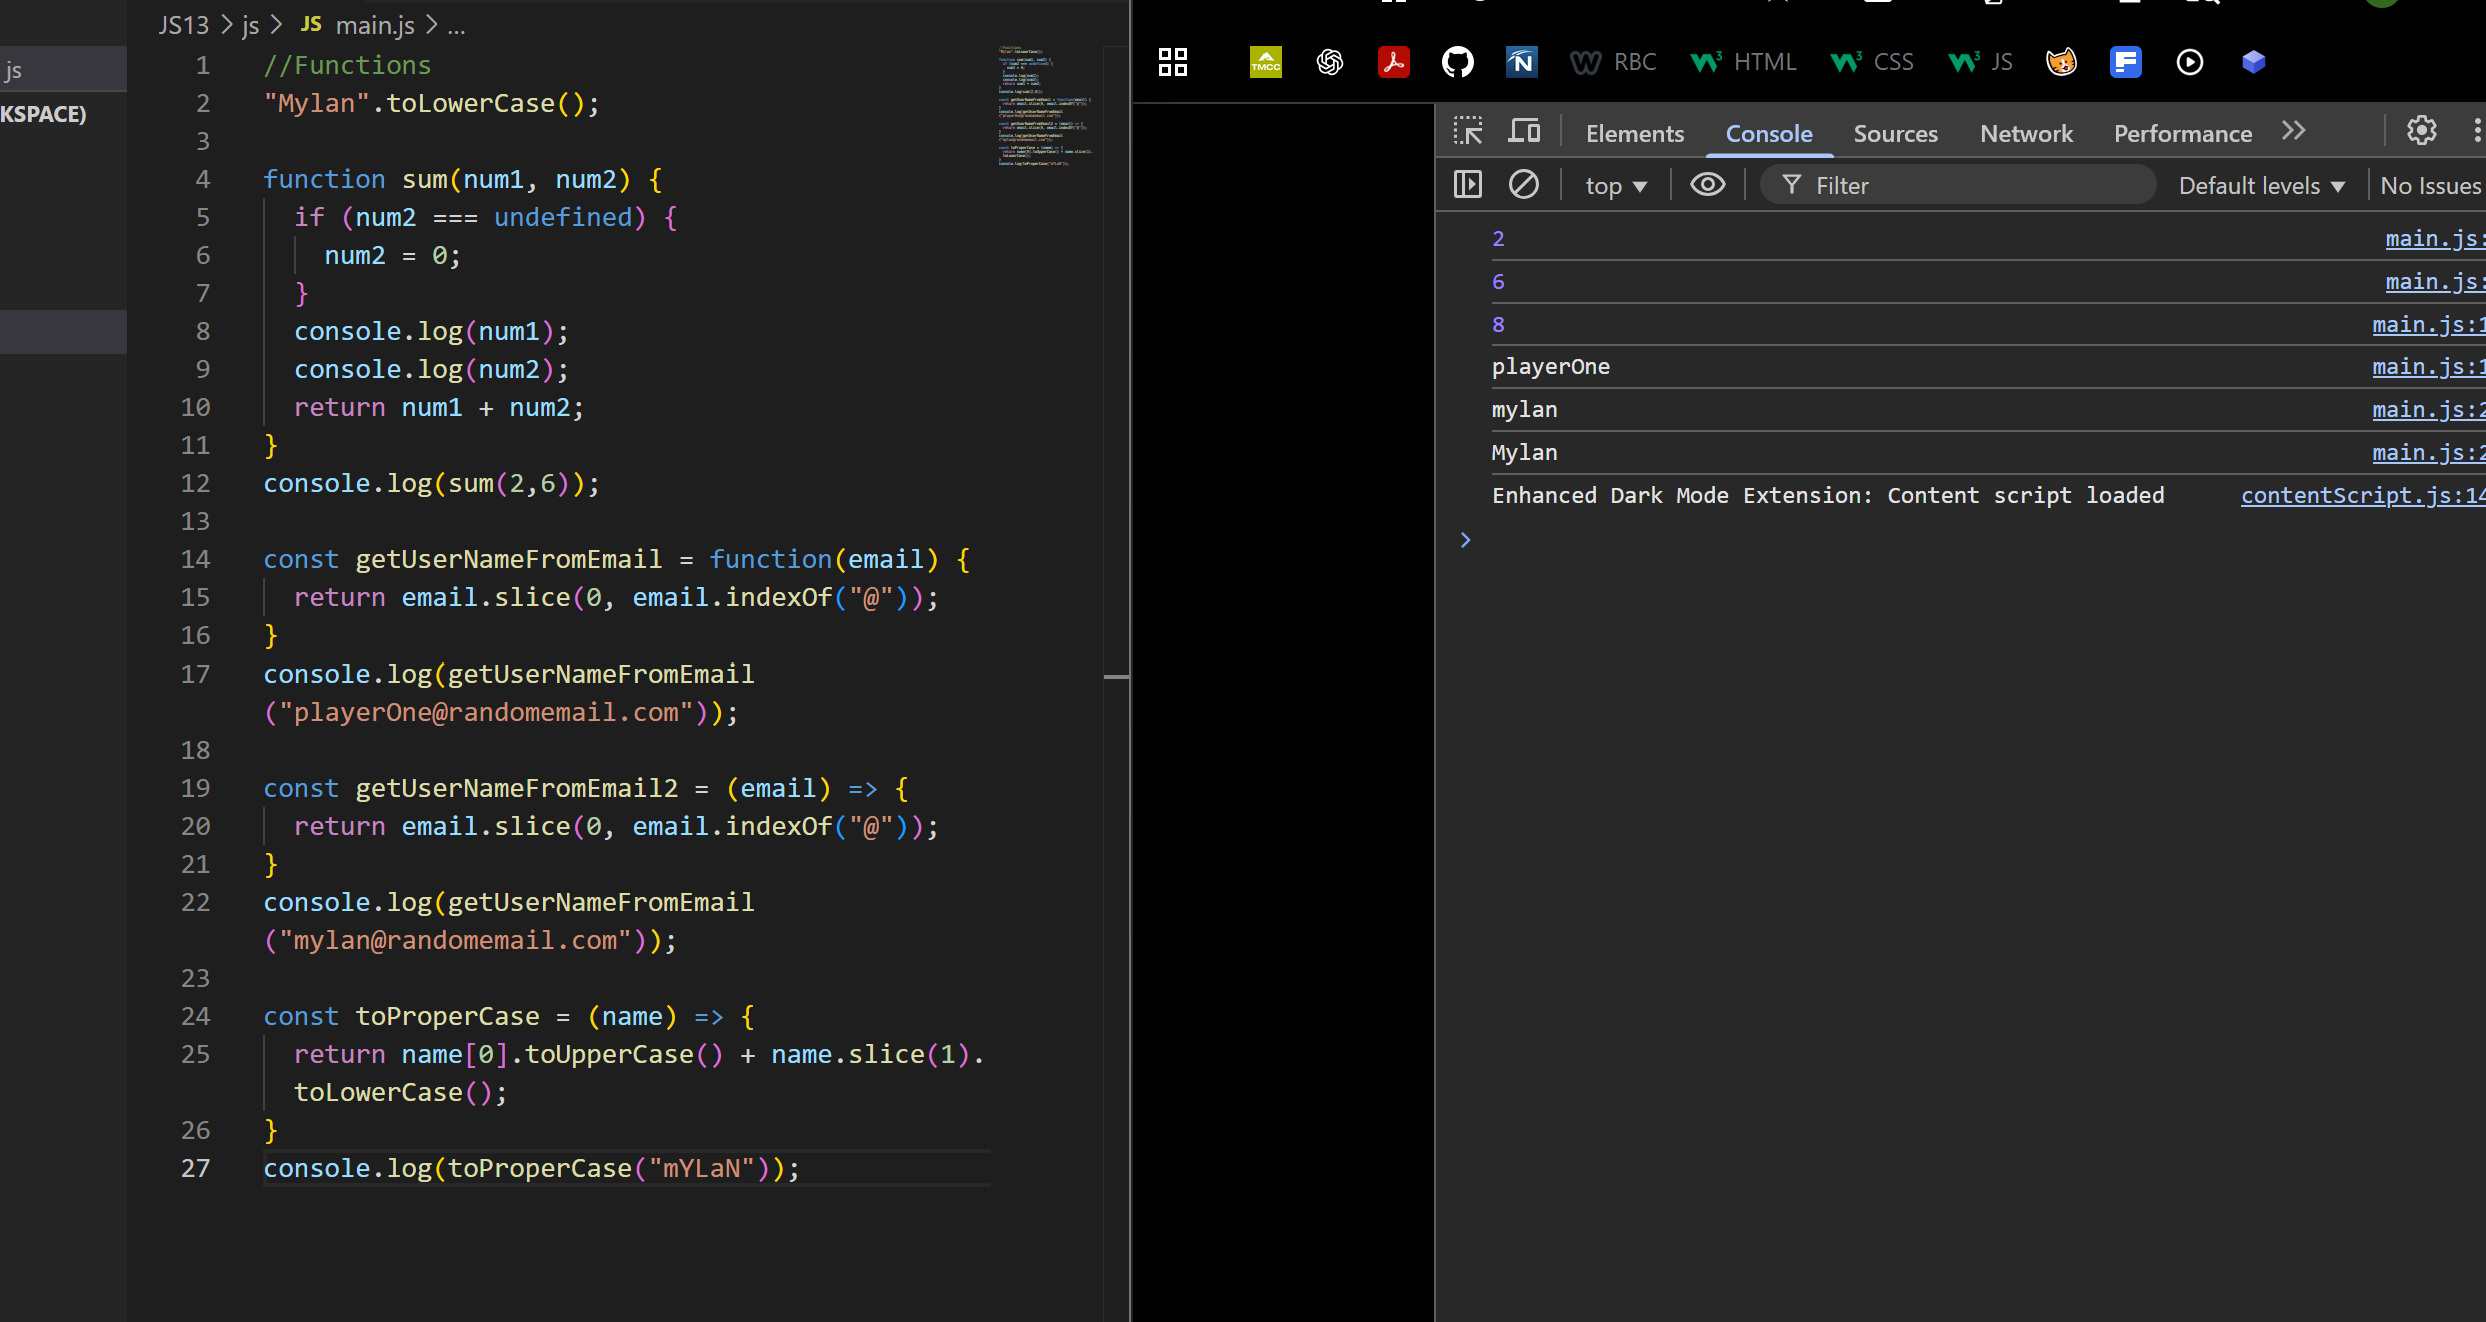Clear the console with the clear icon
2486x1322 pixels.
click(x=1523, y=185)
